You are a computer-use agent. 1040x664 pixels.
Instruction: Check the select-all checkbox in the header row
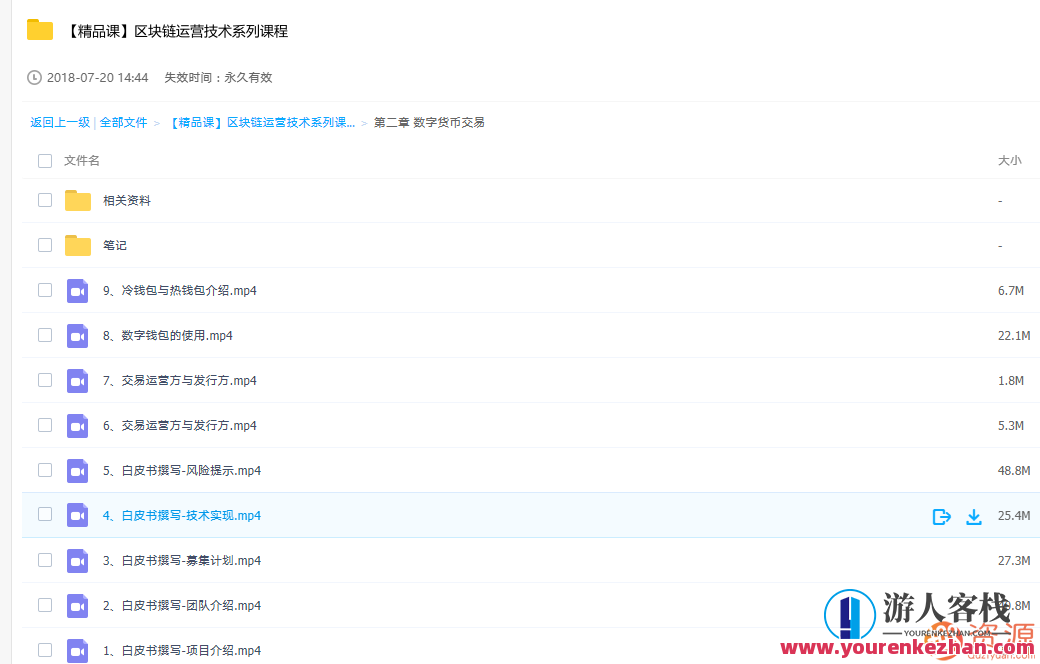[x=45, y=160]
